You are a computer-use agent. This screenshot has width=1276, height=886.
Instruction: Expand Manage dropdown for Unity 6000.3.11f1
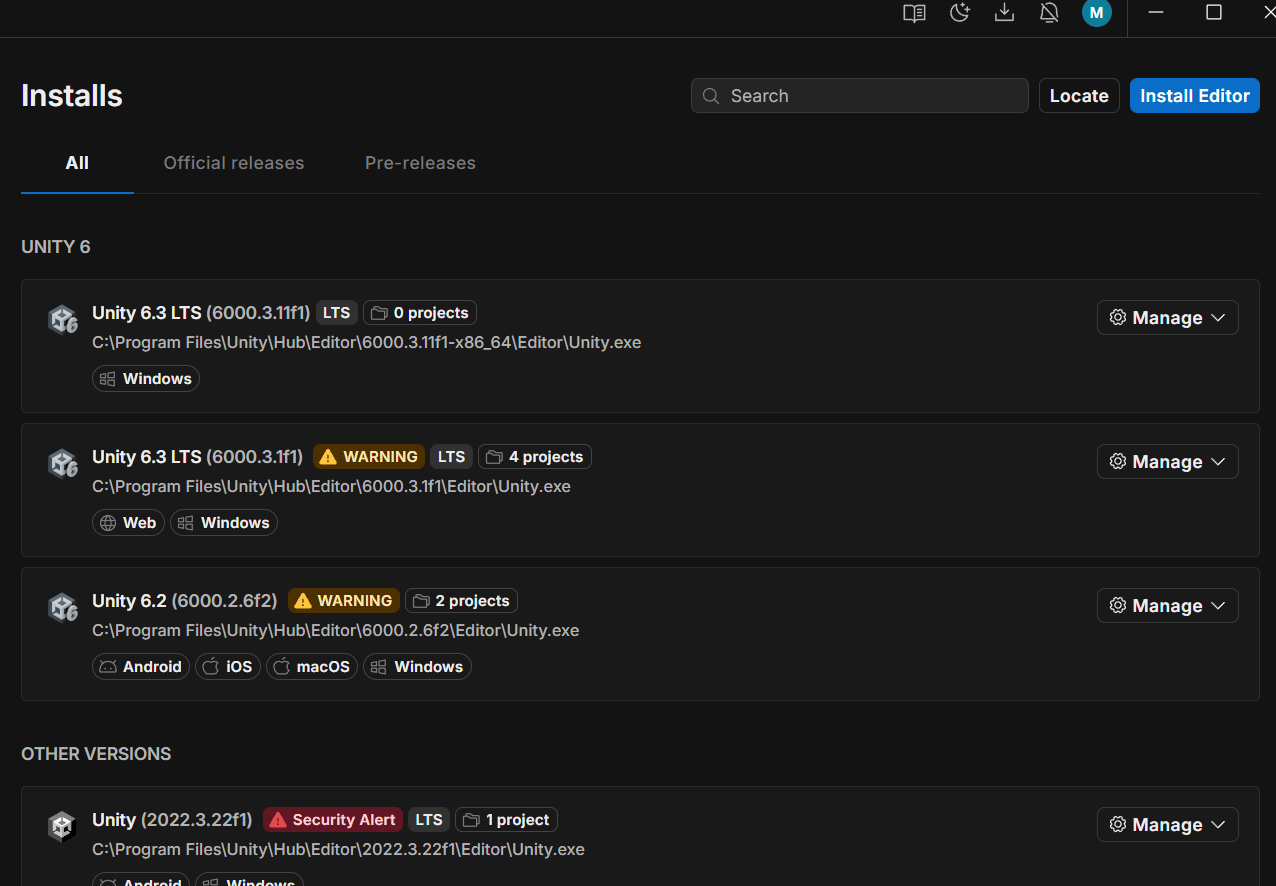[1167, 318]
